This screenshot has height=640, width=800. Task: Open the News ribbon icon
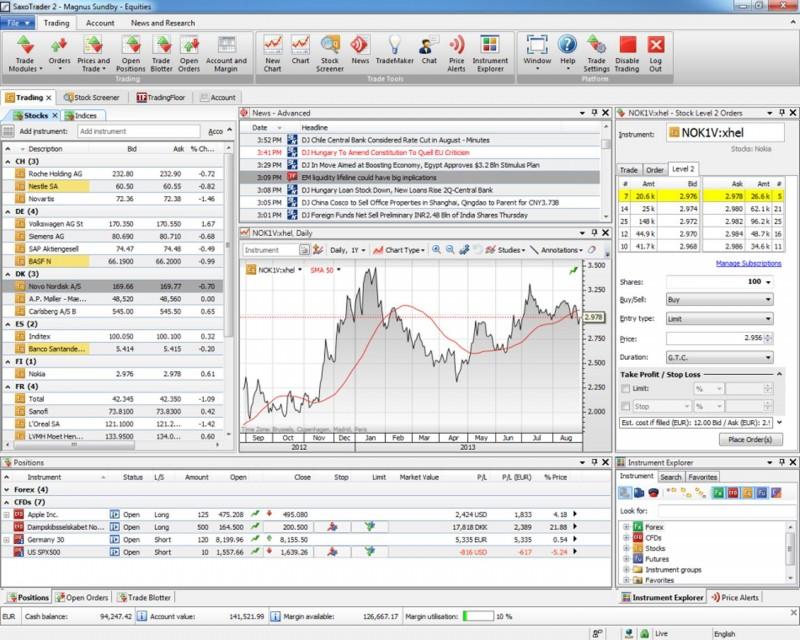click(x=360, y=50)
